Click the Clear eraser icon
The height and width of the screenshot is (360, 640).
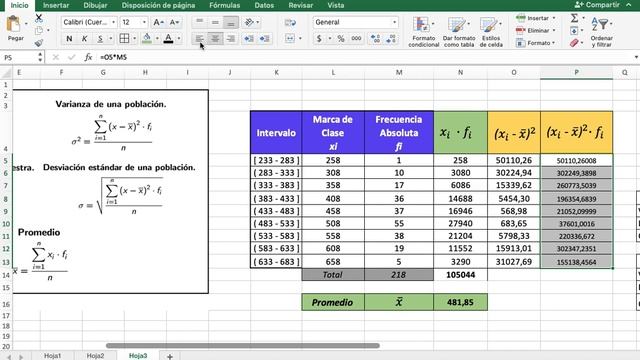tap(574, 42)
